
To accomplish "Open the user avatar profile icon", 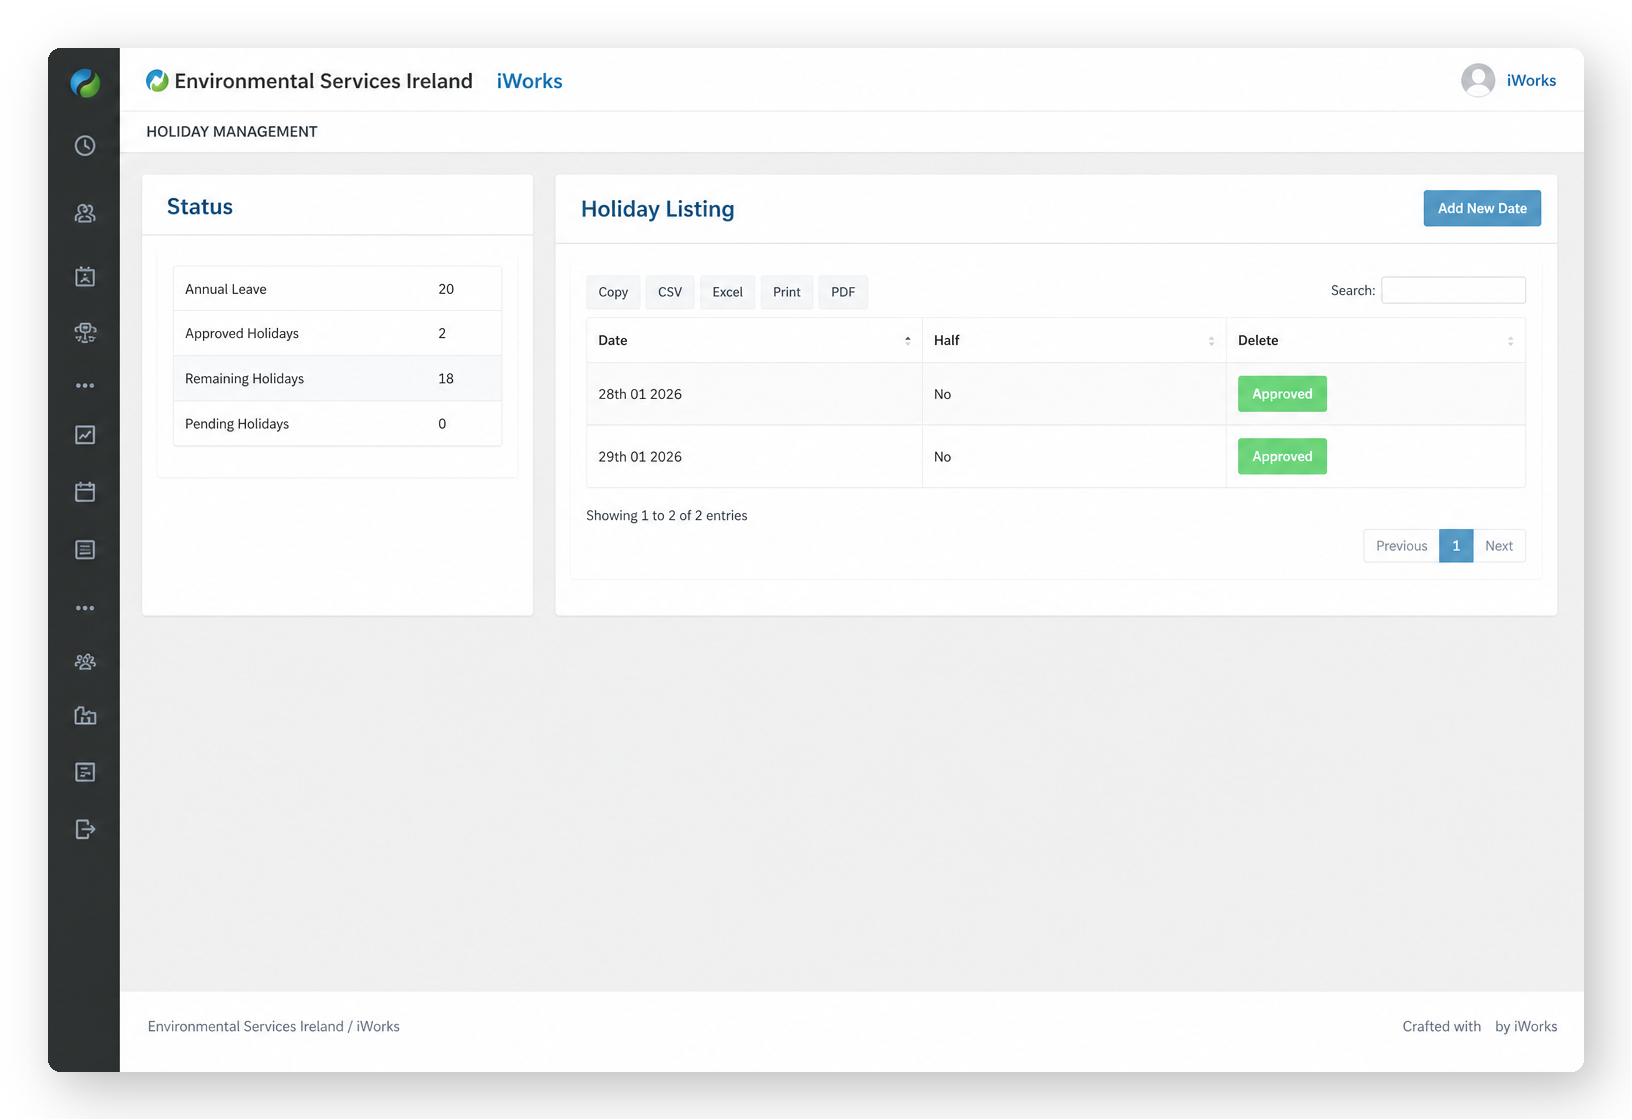I will pyautogui.click(x=1478, y=80).
